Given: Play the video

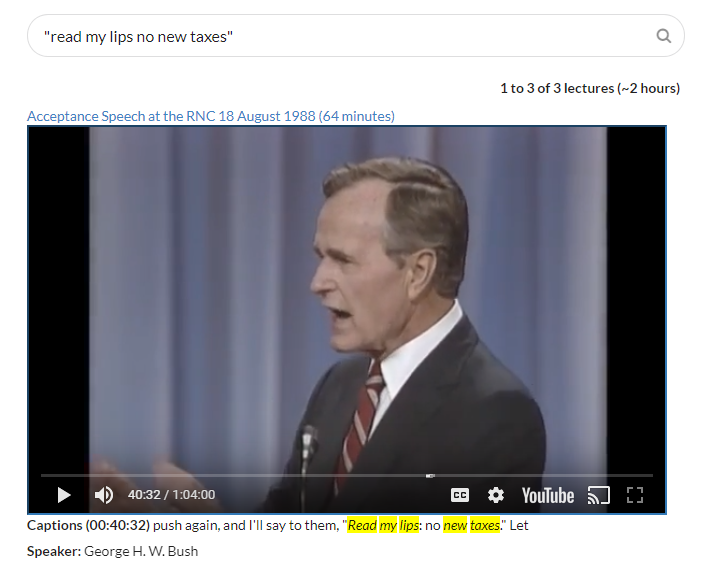Looking at the screenshot, I should point(64,495).
